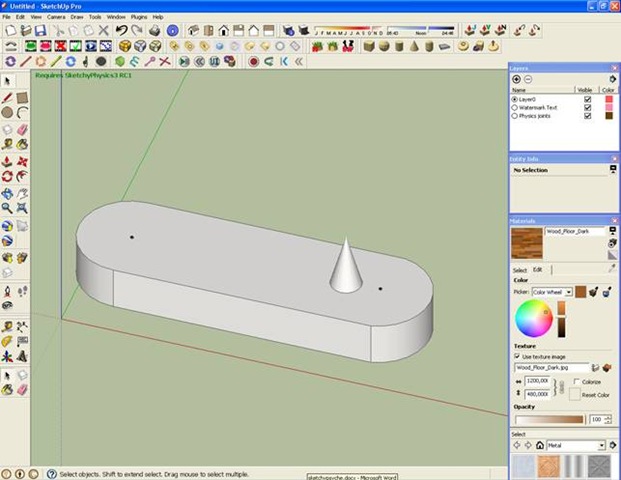Open the Color Wheel picker dropdown

[x=569, y=292]
